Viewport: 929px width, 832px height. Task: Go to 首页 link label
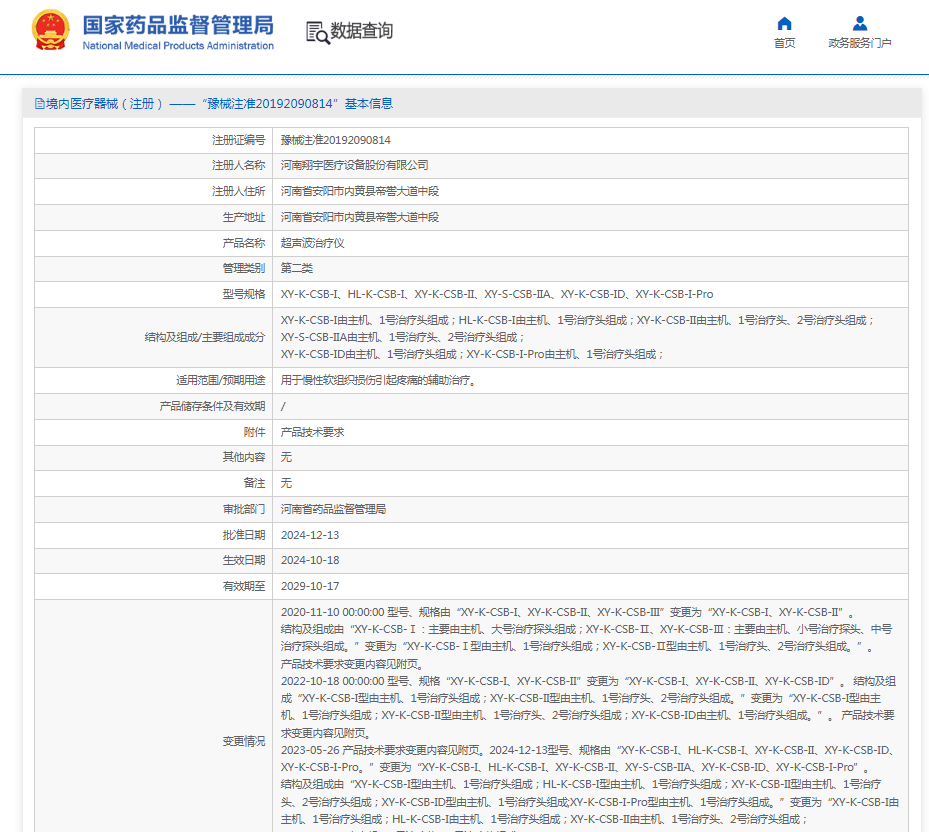point(784,43)
